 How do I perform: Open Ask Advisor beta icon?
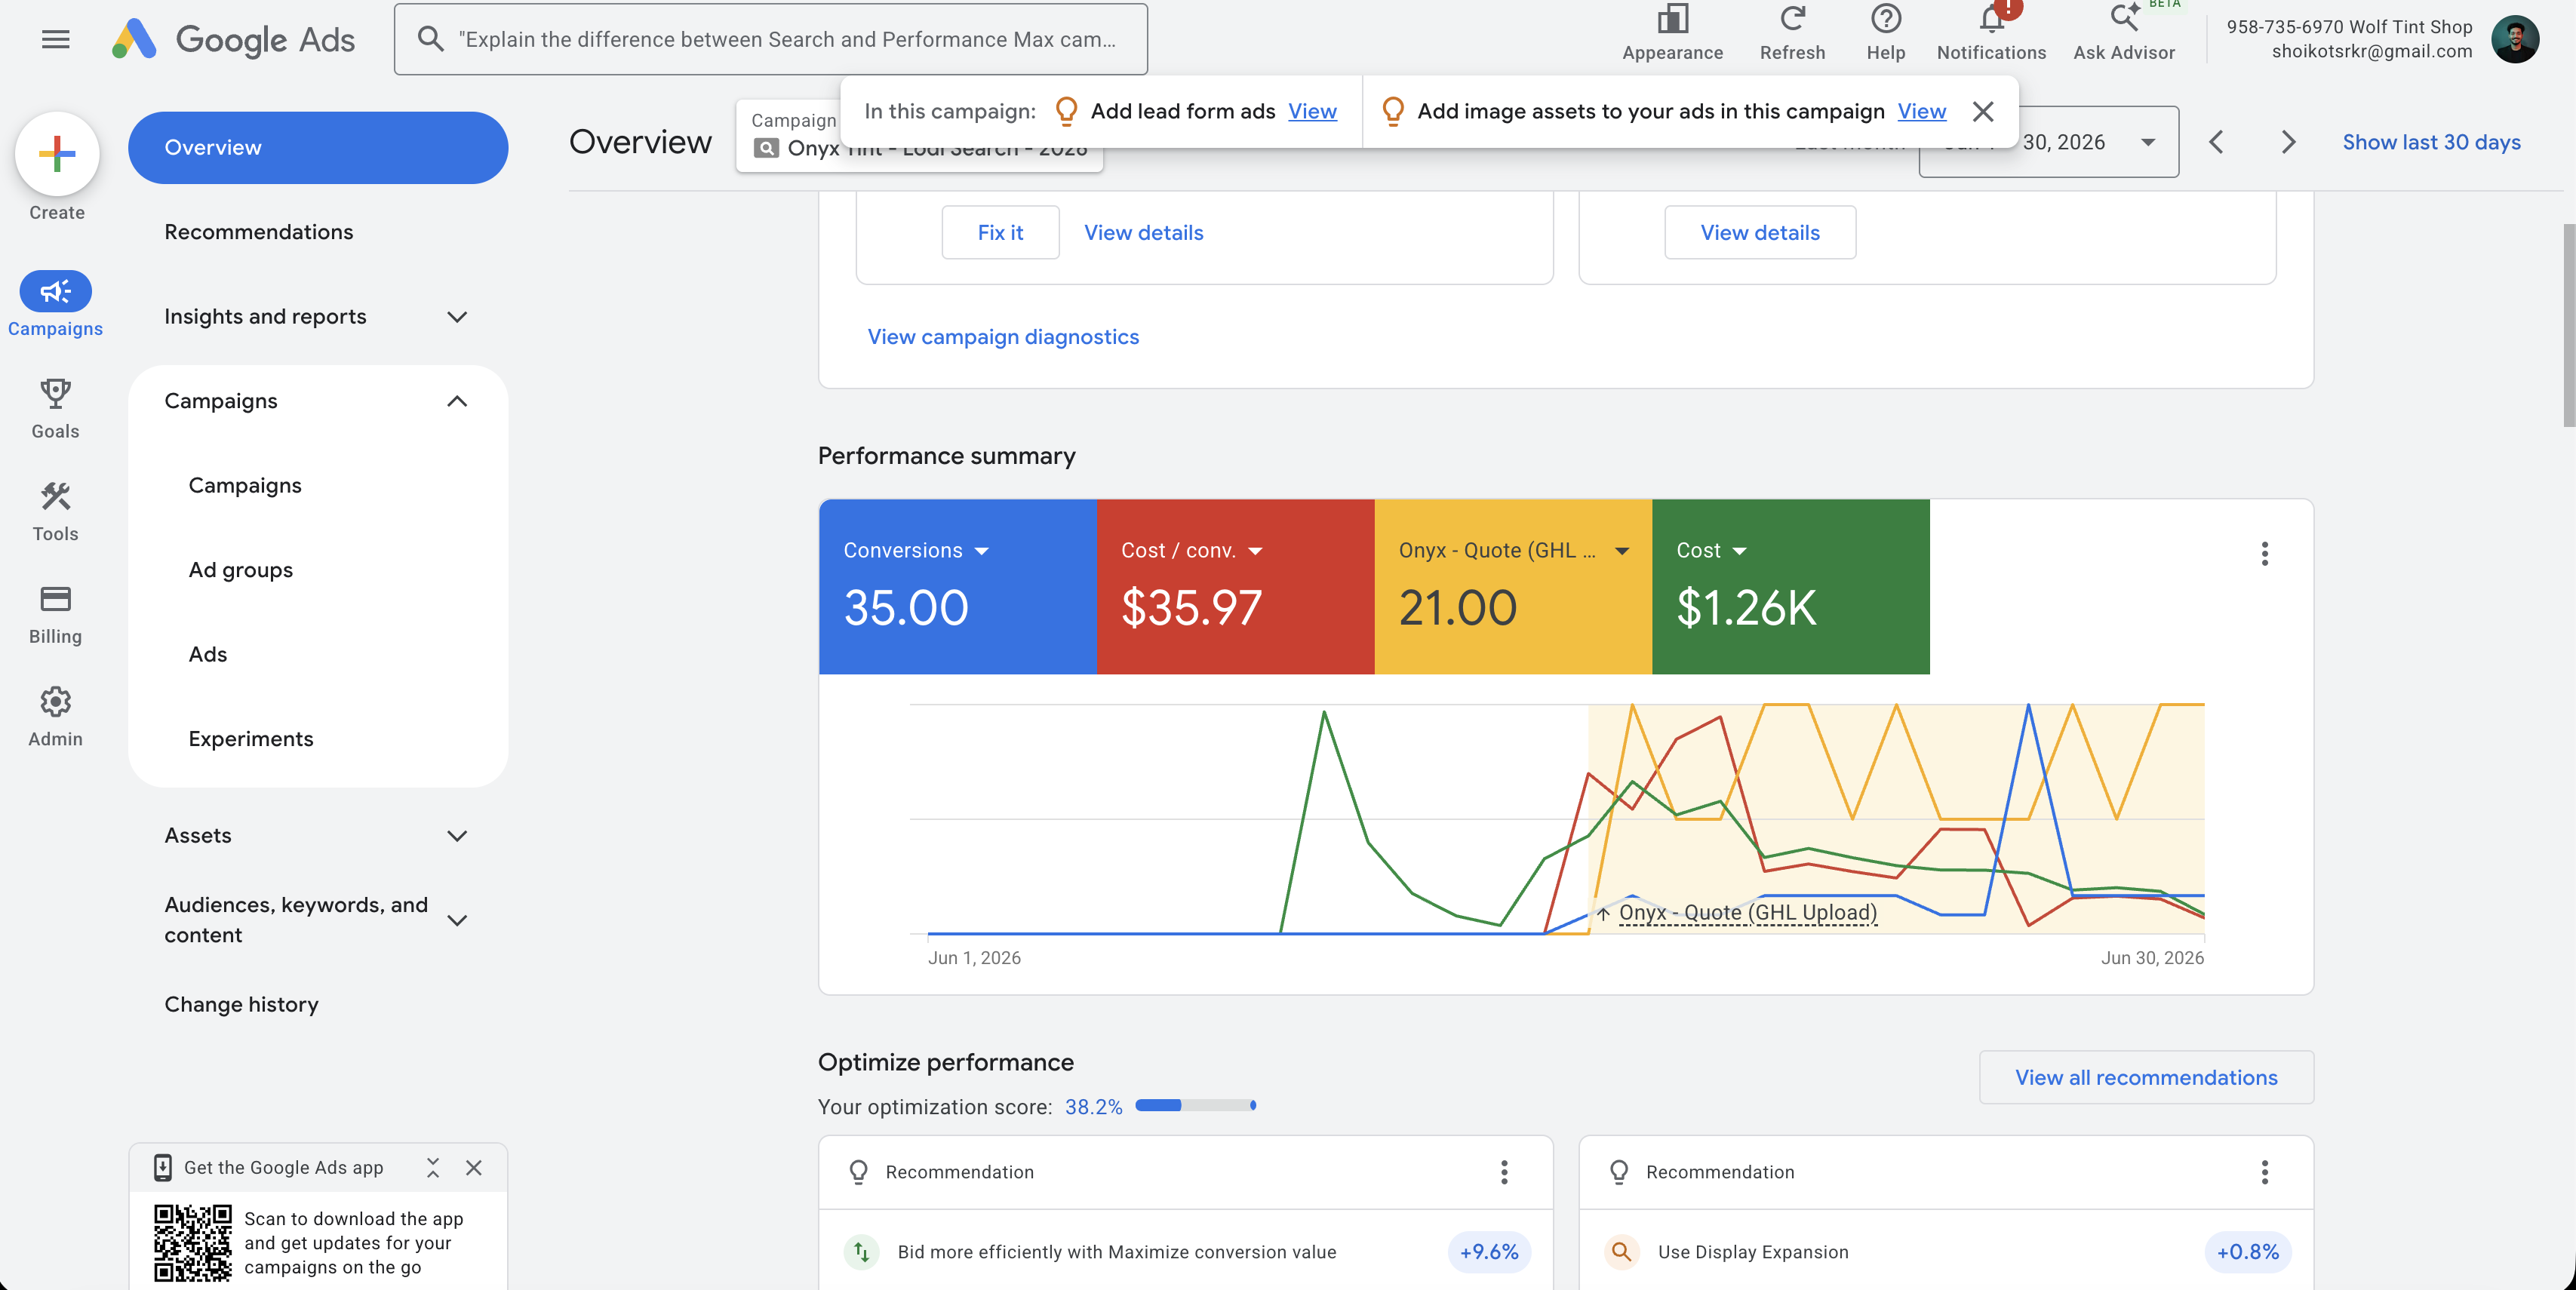click(2124, 19)
